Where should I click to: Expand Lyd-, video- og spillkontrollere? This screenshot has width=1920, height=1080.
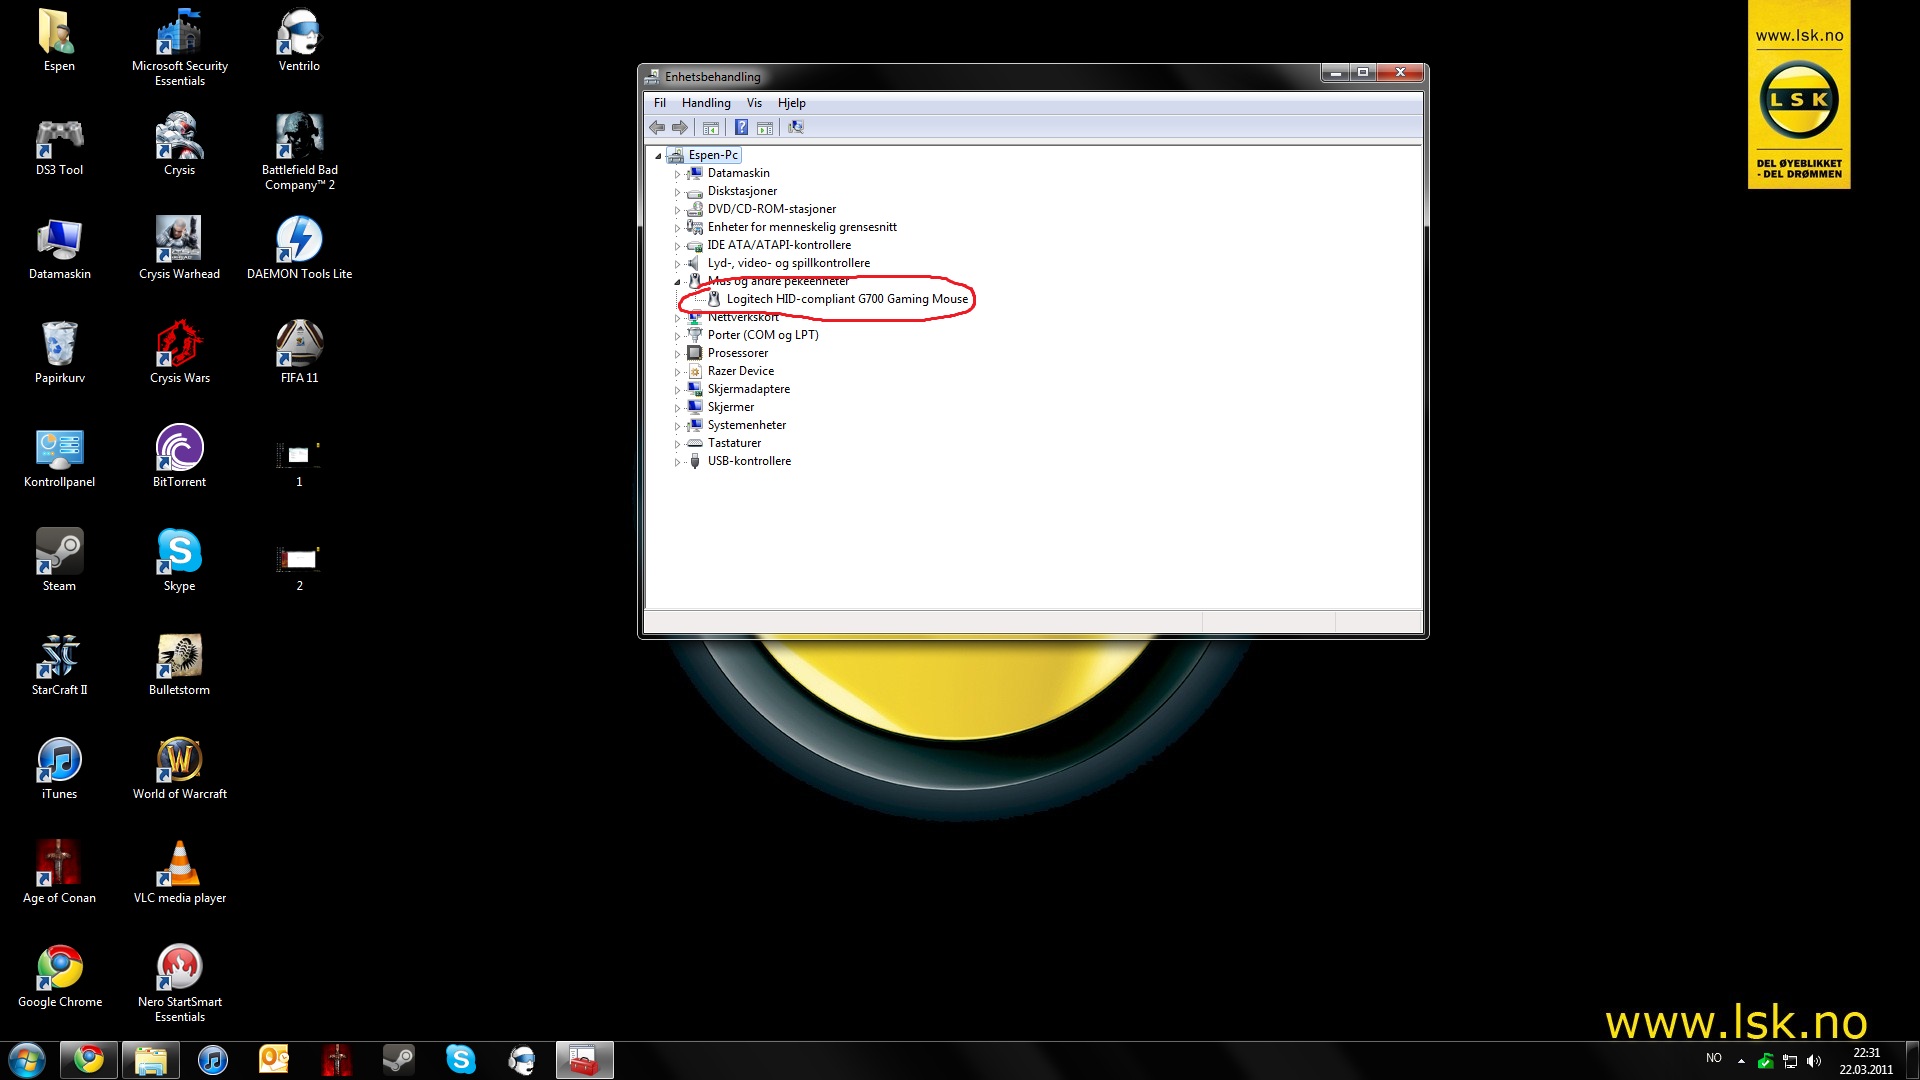tap(677, 264)
